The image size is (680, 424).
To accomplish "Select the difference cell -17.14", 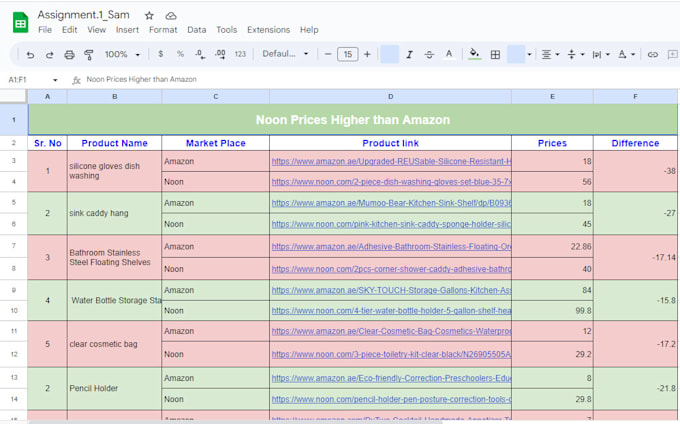I will (635, 258).
